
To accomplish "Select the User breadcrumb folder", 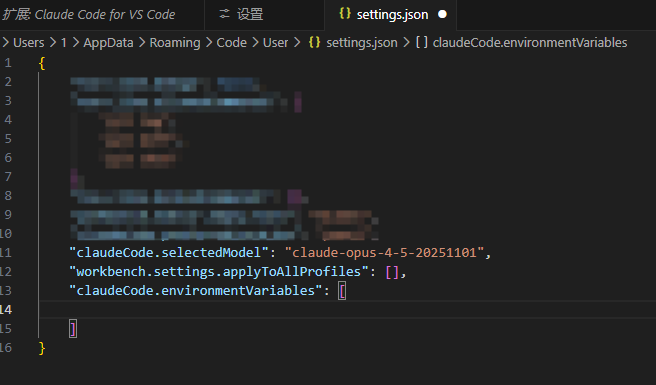I will tap(275, 43).
